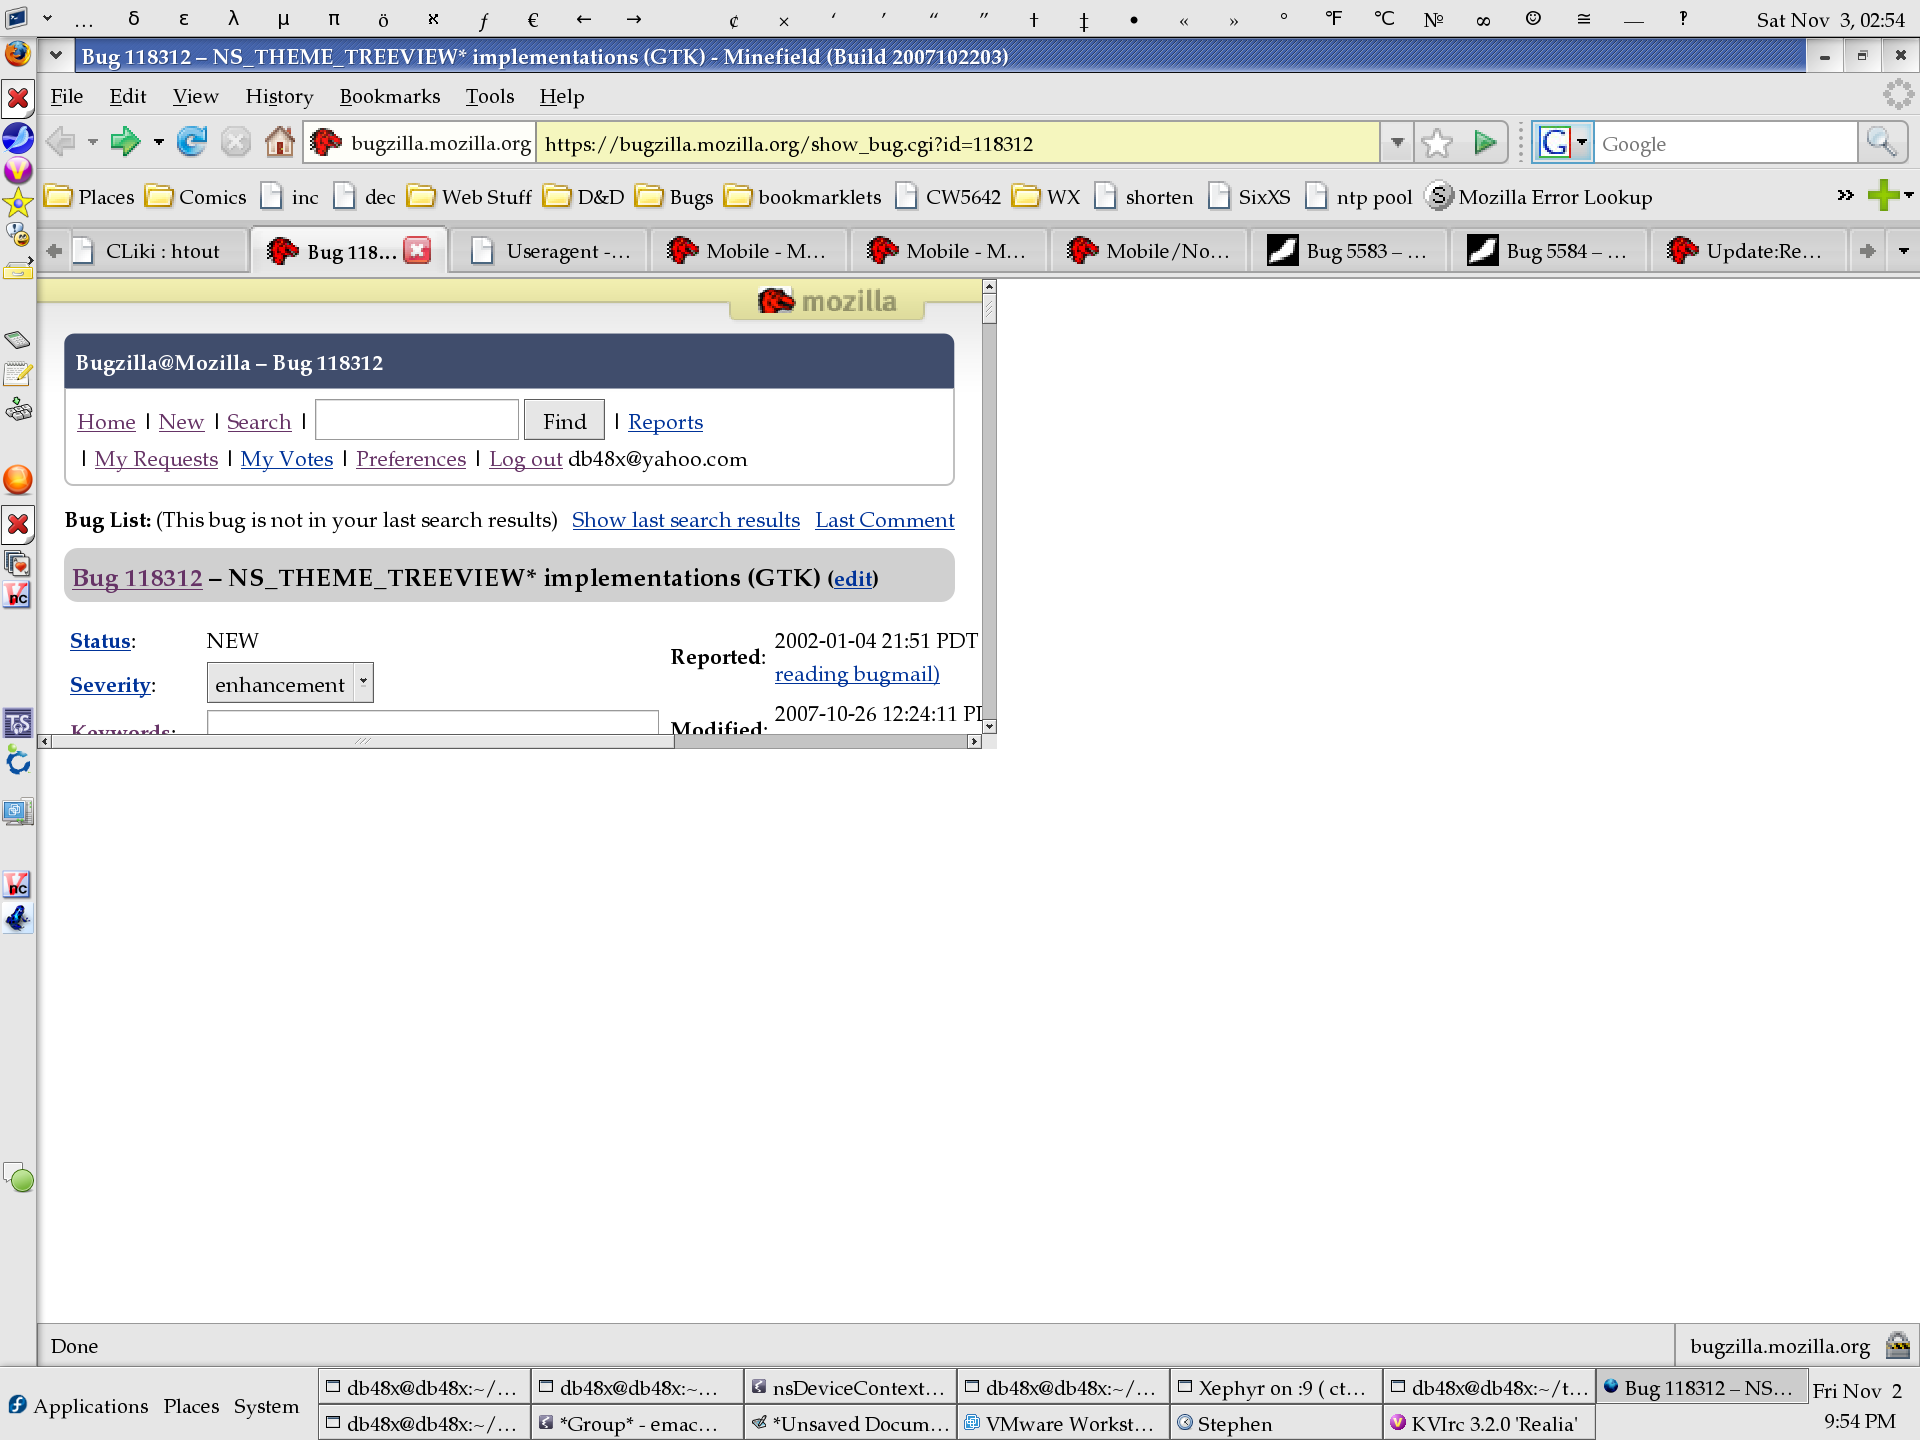Screen dimensions: 1920x1440
Task: Open the Mozilla Error Lookup bookmark
Action: click(1539, 197)
